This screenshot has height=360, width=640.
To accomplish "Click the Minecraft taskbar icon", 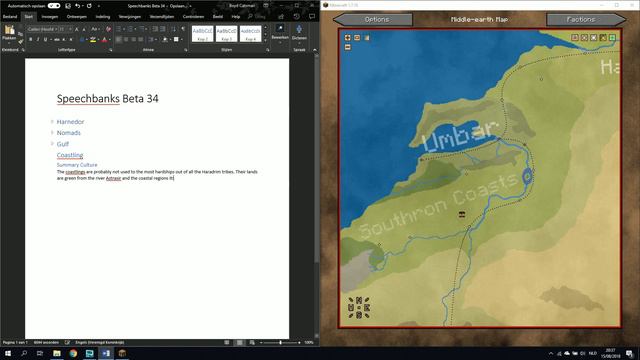I will 122,353.
